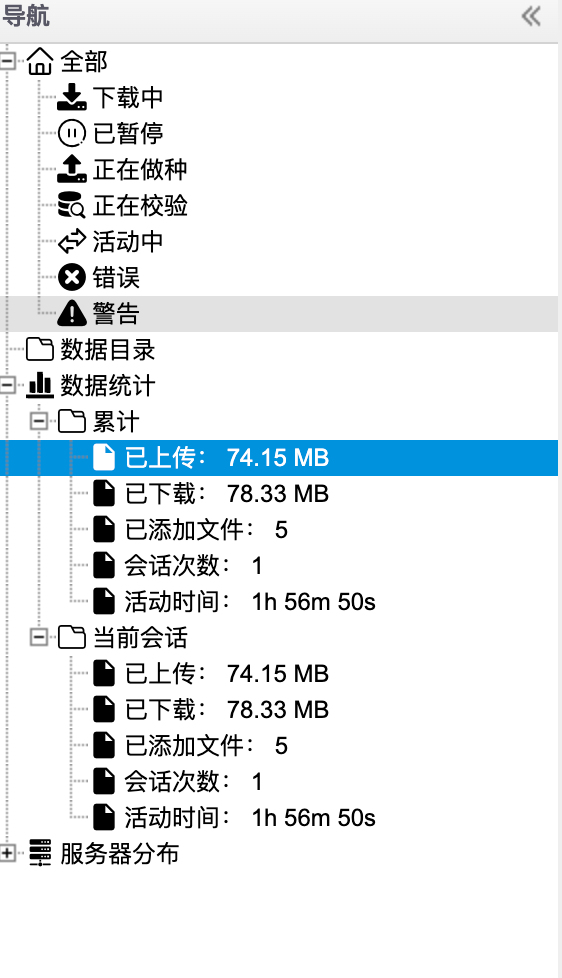The height and width of the screenshot is (978, 562).
Task: Select the 活动中 arrows icon
Action: [72, 241]
